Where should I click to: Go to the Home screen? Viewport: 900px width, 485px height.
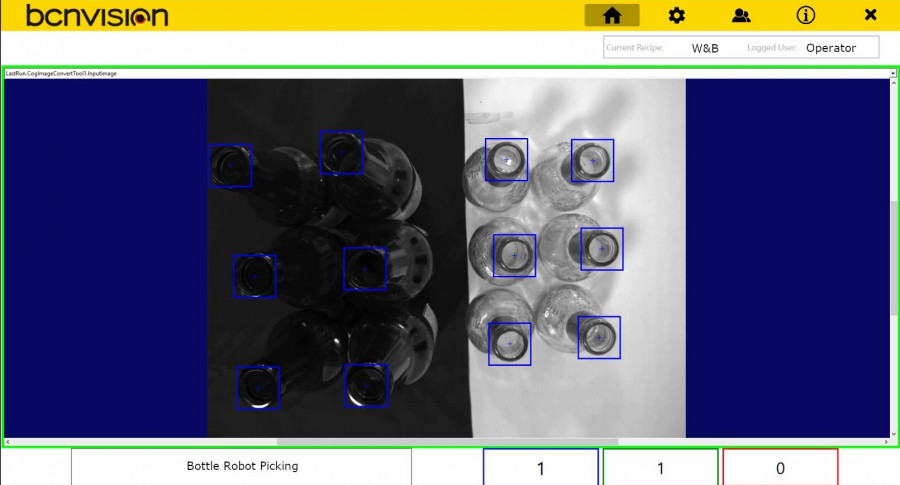(x=612, y=15)
